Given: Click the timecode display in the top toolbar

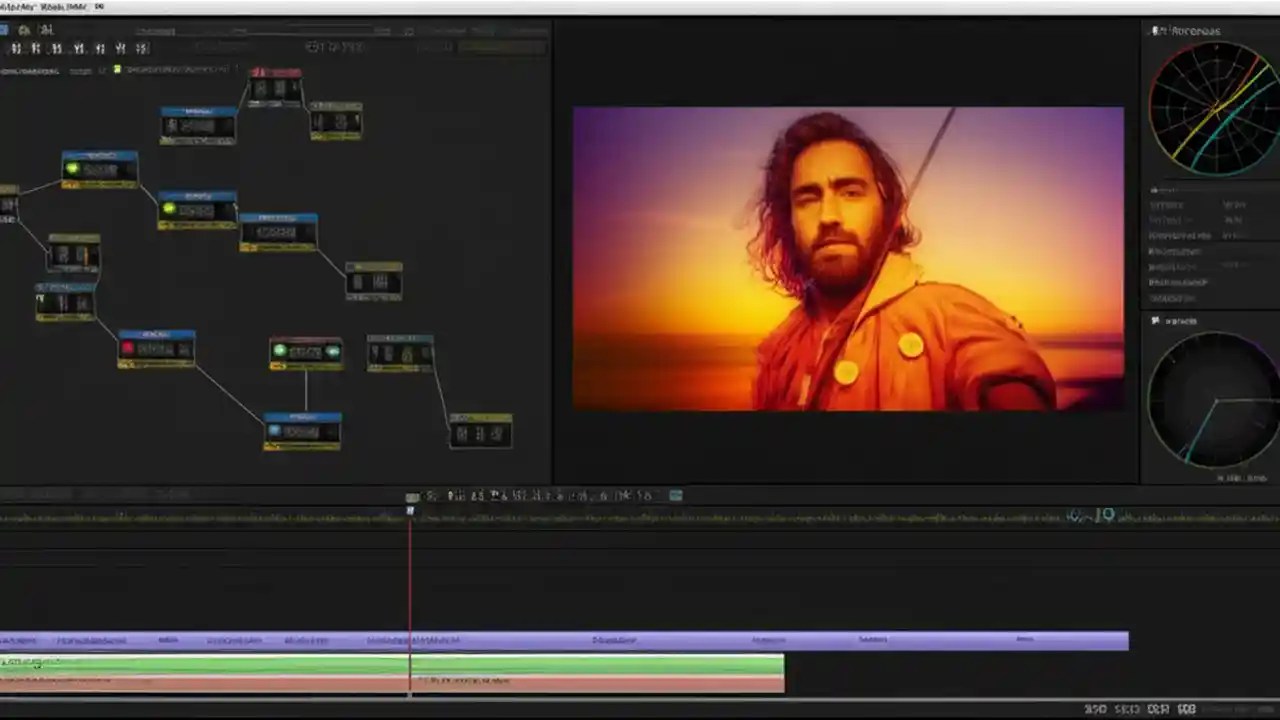Looking at the screenshot, I should pyautogui.click(x=335, y=46).
